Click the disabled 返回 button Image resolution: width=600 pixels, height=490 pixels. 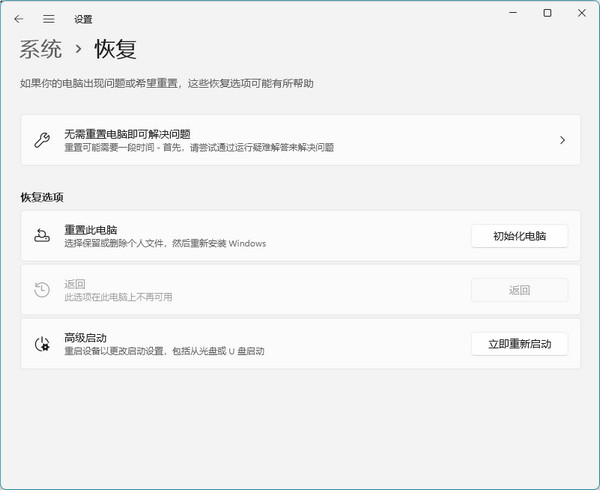[x=519, y=290]
